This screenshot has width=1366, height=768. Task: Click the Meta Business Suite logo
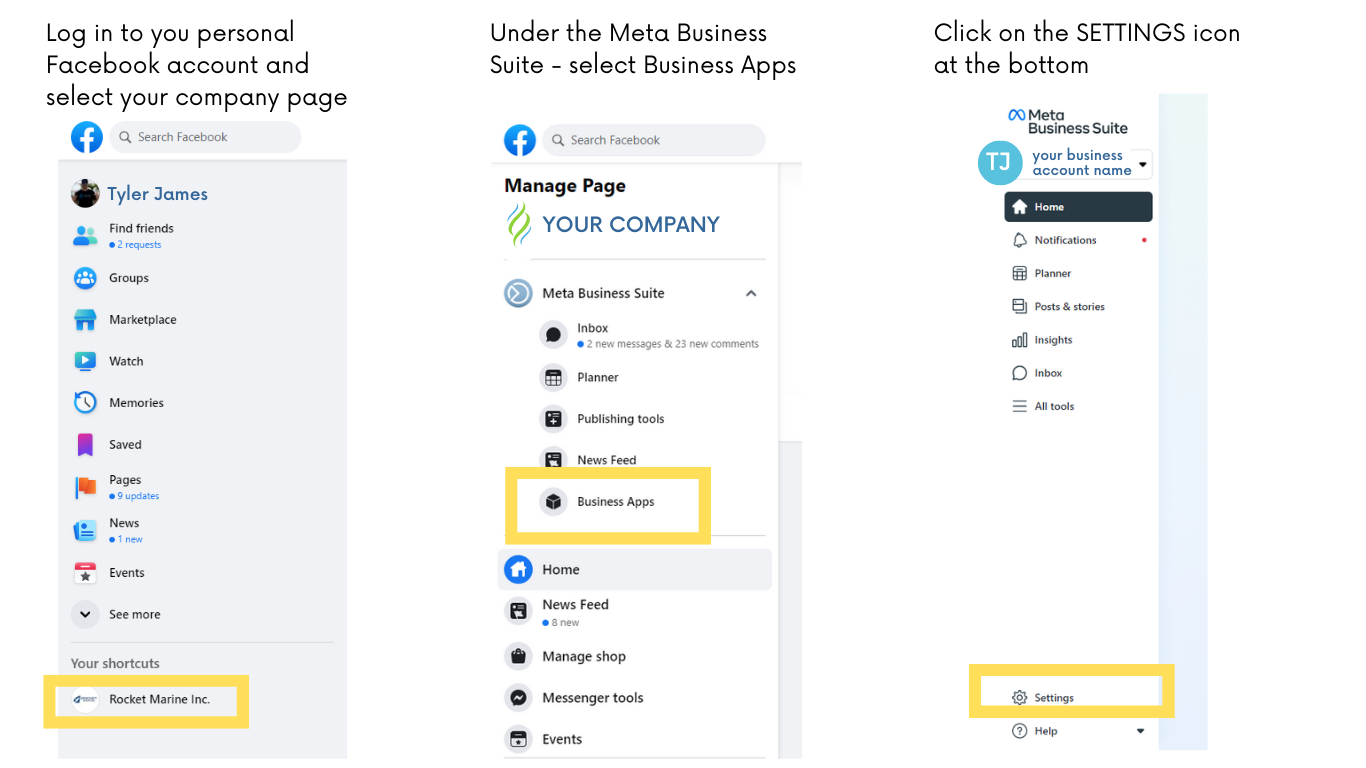[x=1067, y=121]
